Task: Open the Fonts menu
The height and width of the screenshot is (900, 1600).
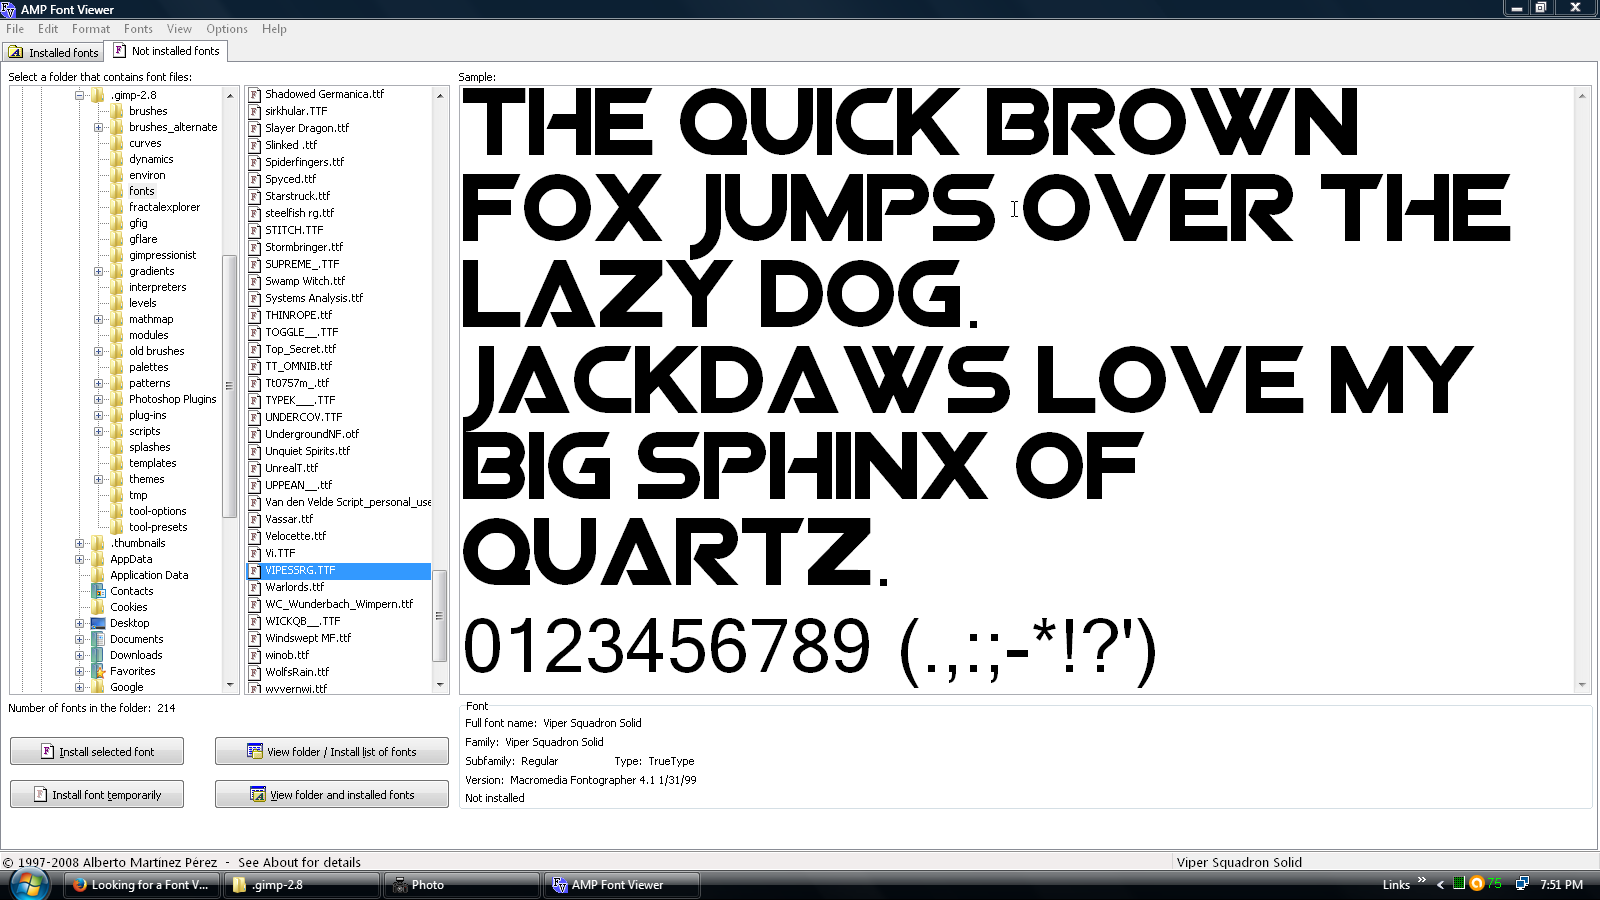Action: coord(138,29)
